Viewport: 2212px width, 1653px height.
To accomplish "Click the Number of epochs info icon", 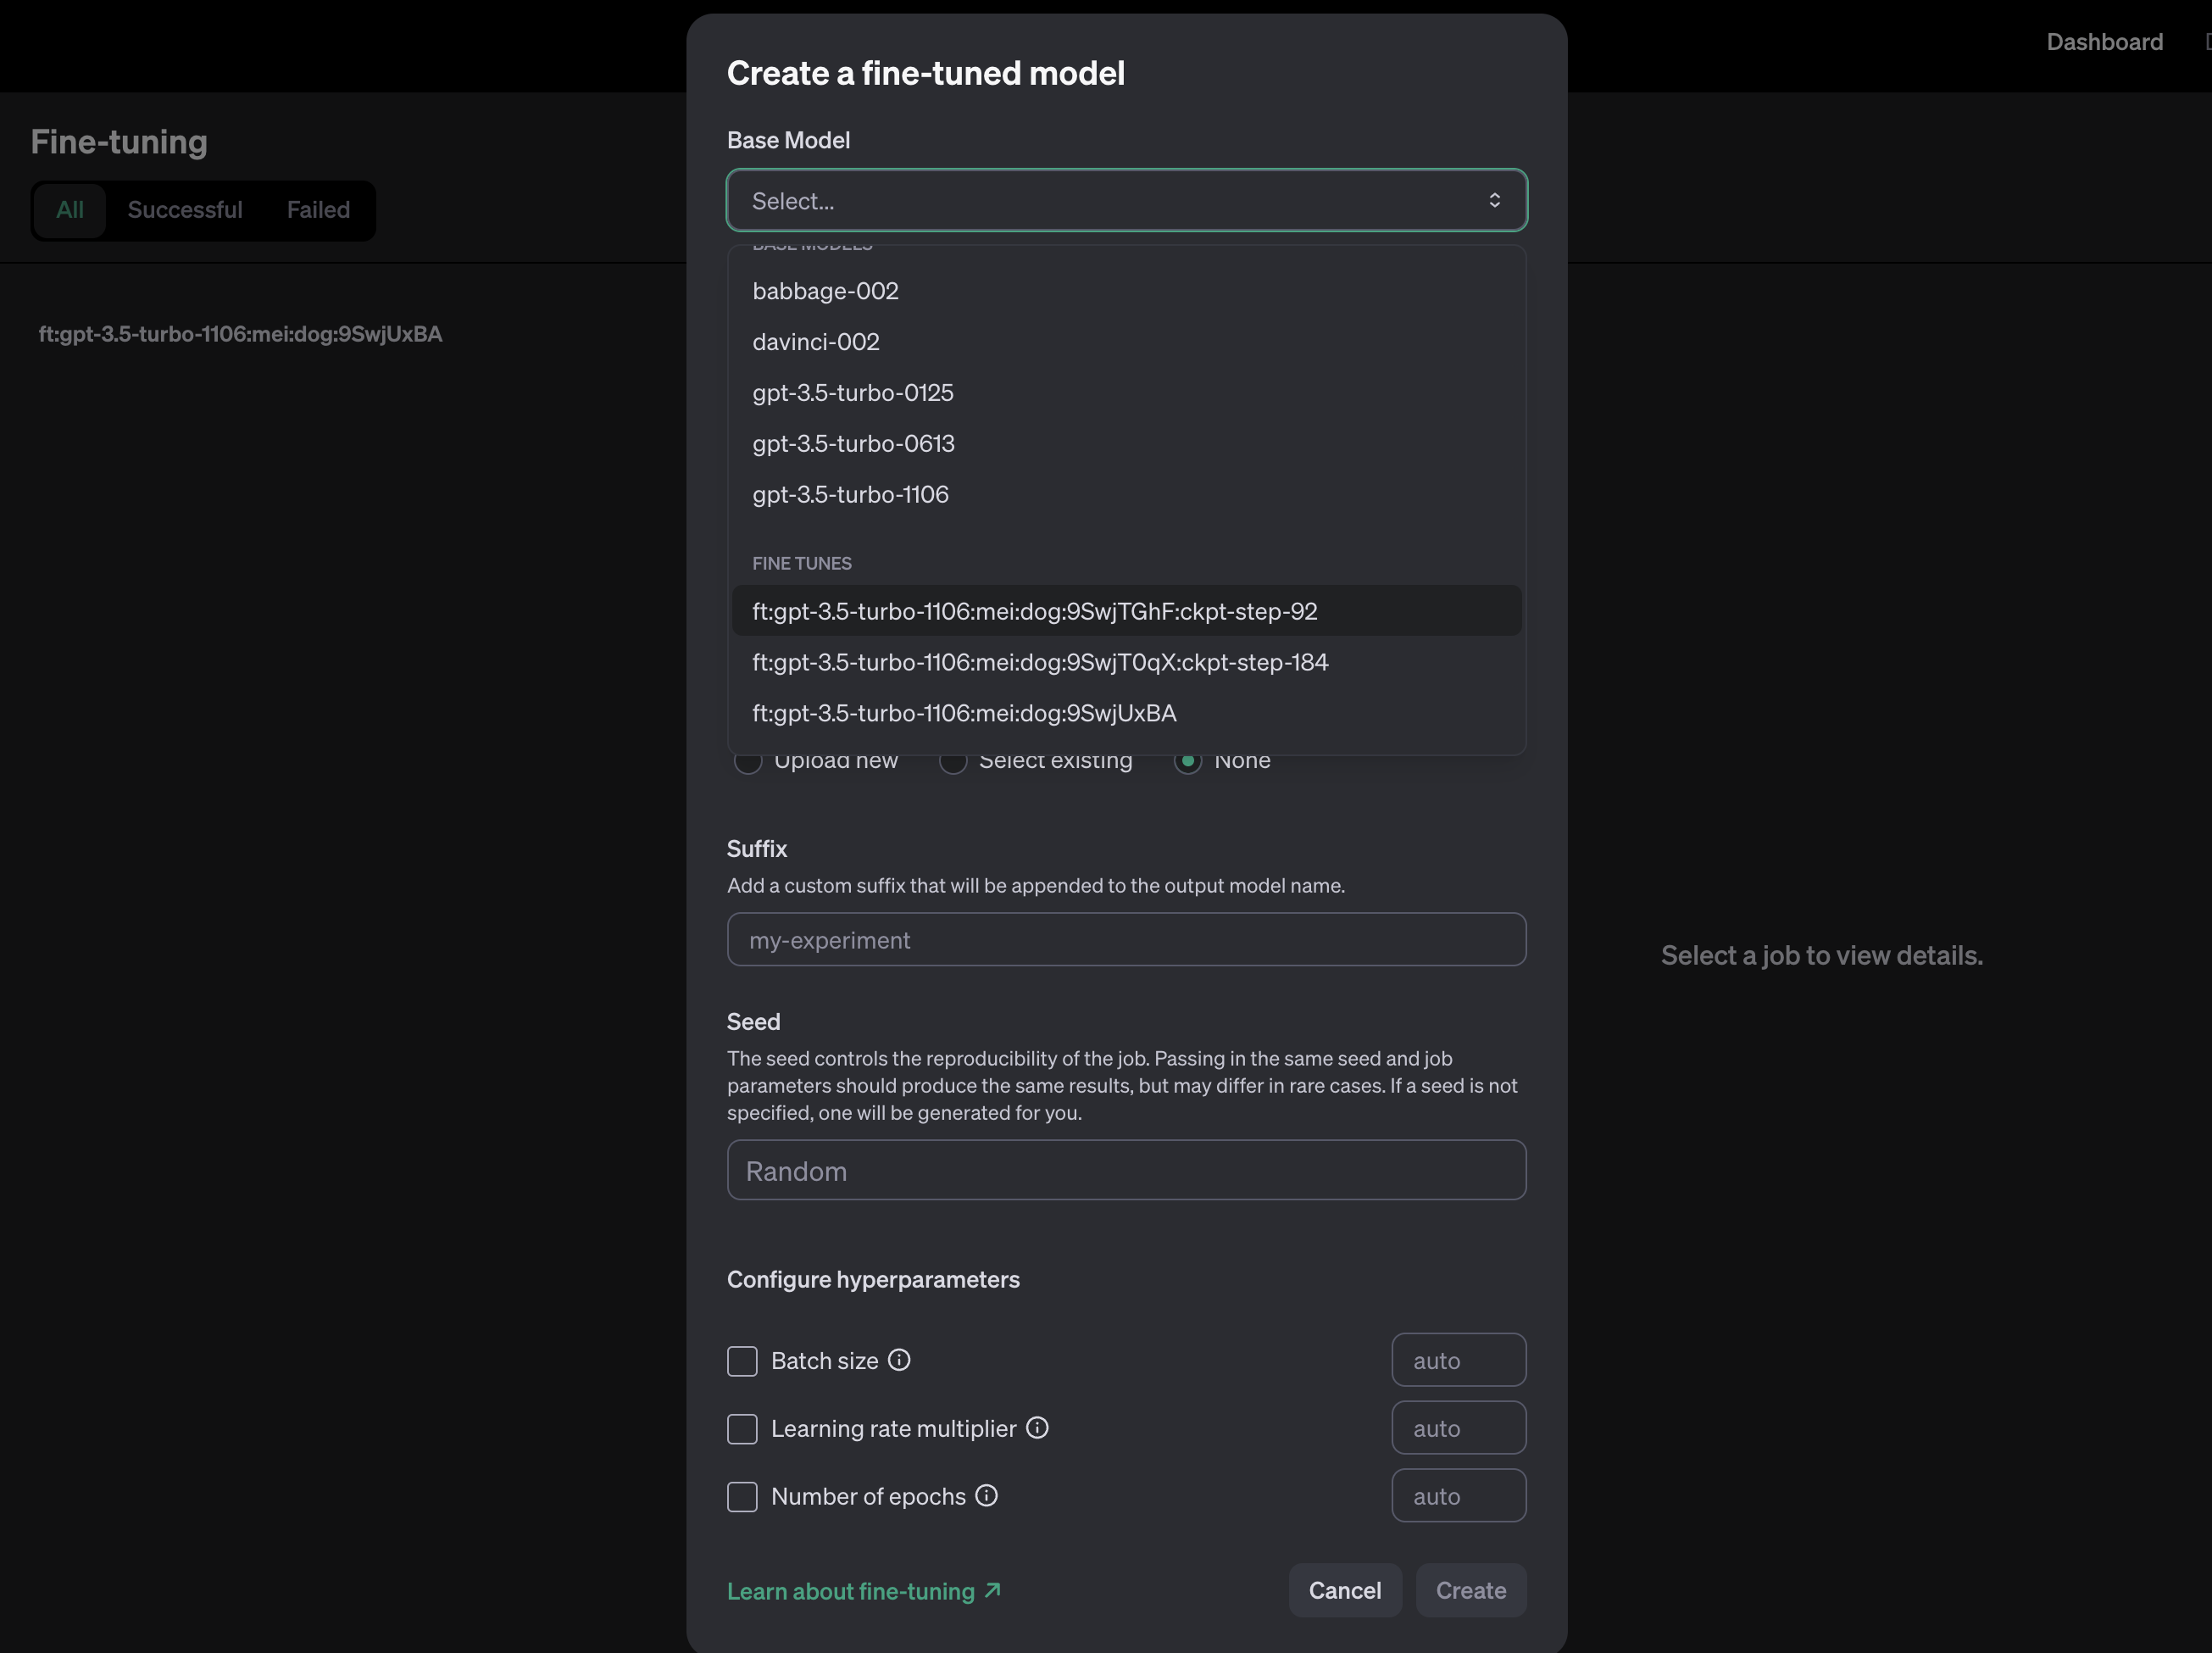I will [986, 1495].
